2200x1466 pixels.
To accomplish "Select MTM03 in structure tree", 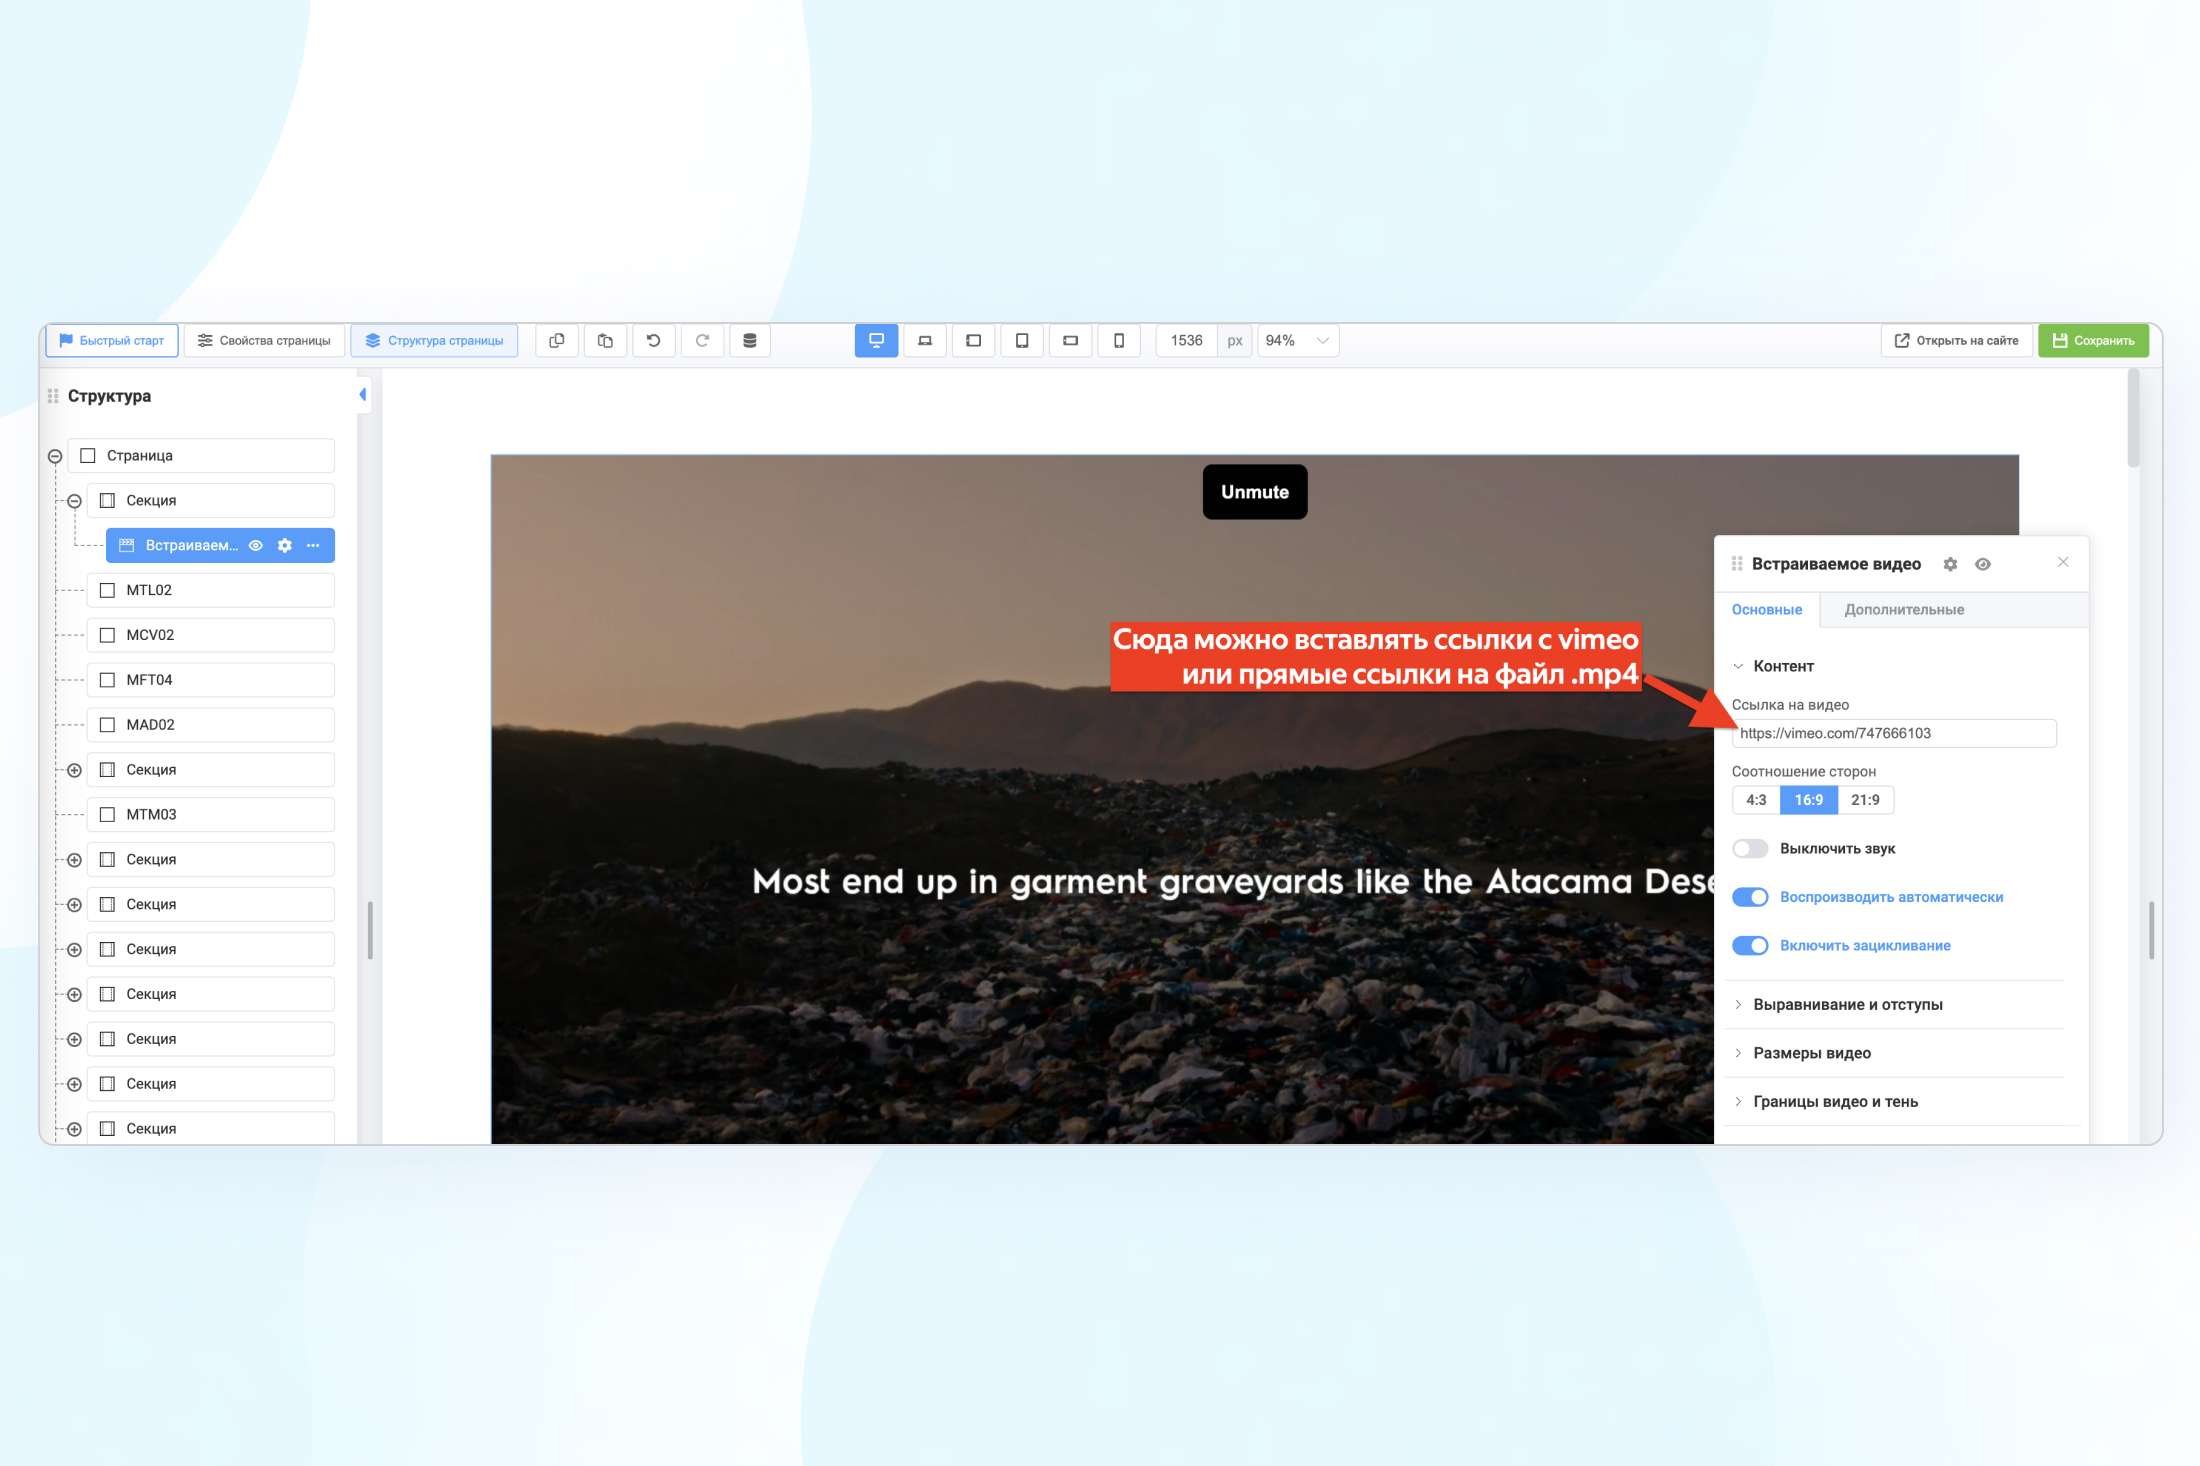I will pos(211,815).
